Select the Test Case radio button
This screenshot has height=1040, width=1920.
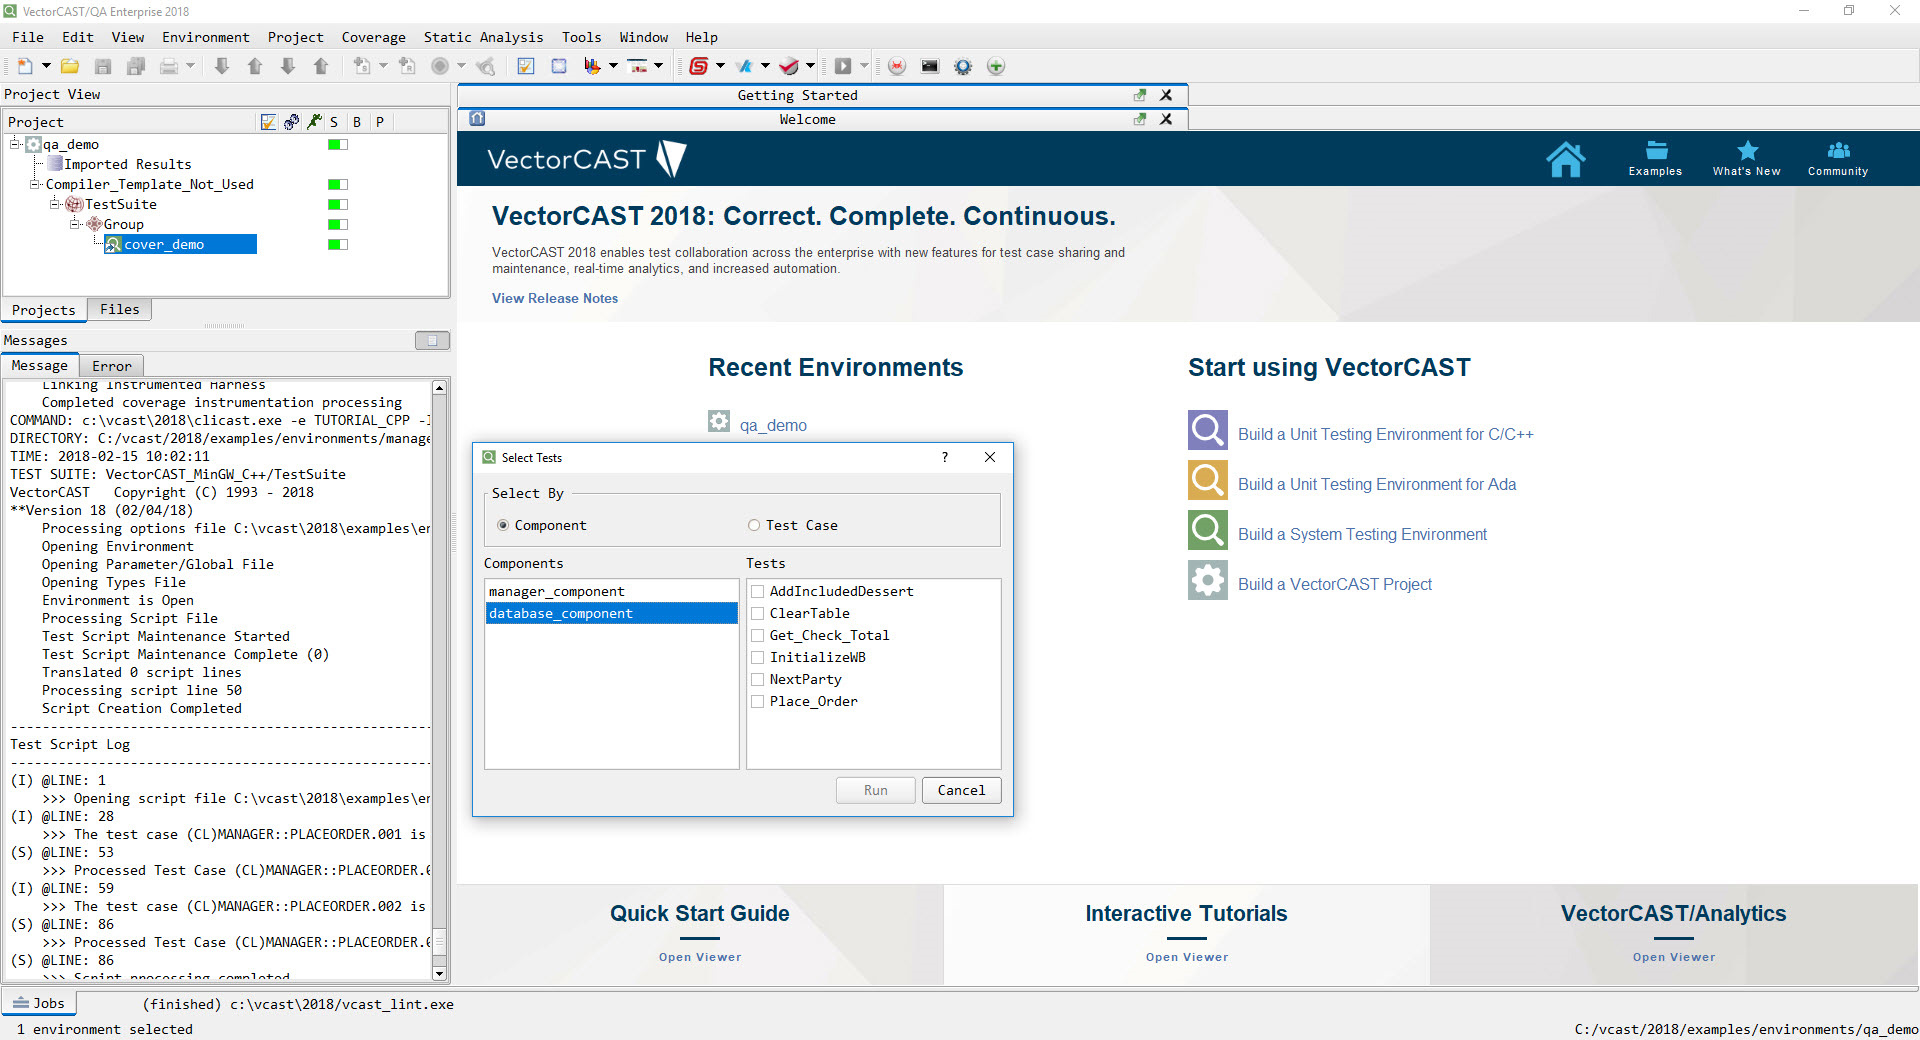(x=754, y=525)
